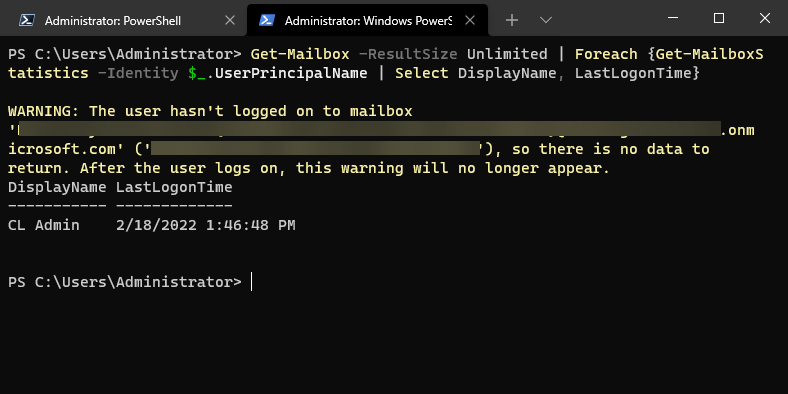Image resolution: width=788 pixels, height=394 pixels.
Task: Click the -ResultSize parameter text
Action: 408,54
